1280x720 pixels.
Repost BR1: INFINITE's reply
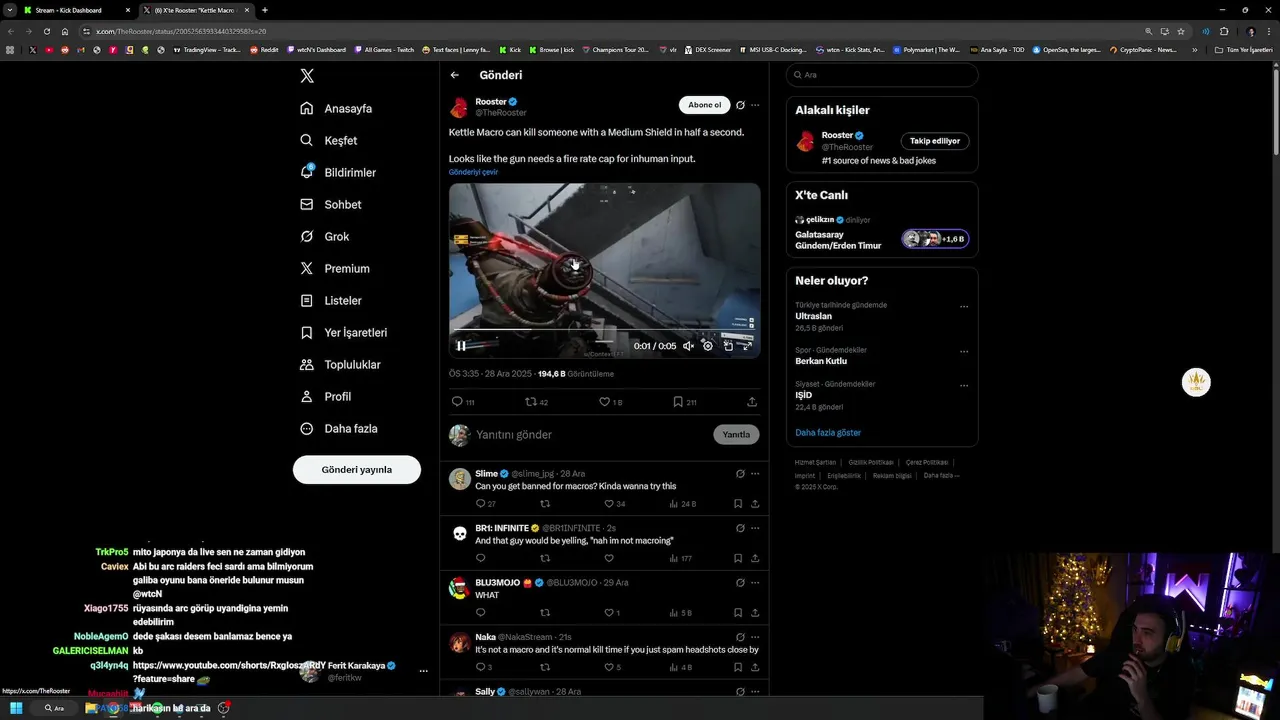(545, 558)
